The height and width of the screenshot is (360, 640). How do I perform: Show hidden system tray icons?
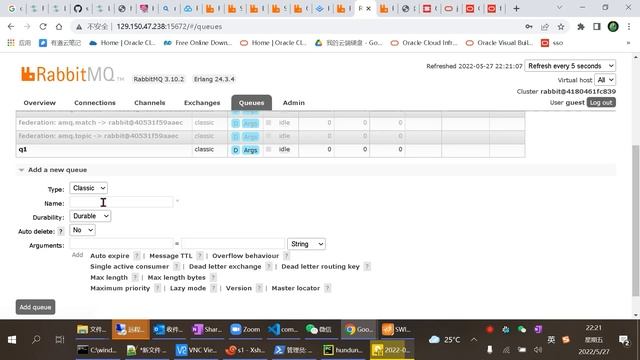(x=474, y=340)
